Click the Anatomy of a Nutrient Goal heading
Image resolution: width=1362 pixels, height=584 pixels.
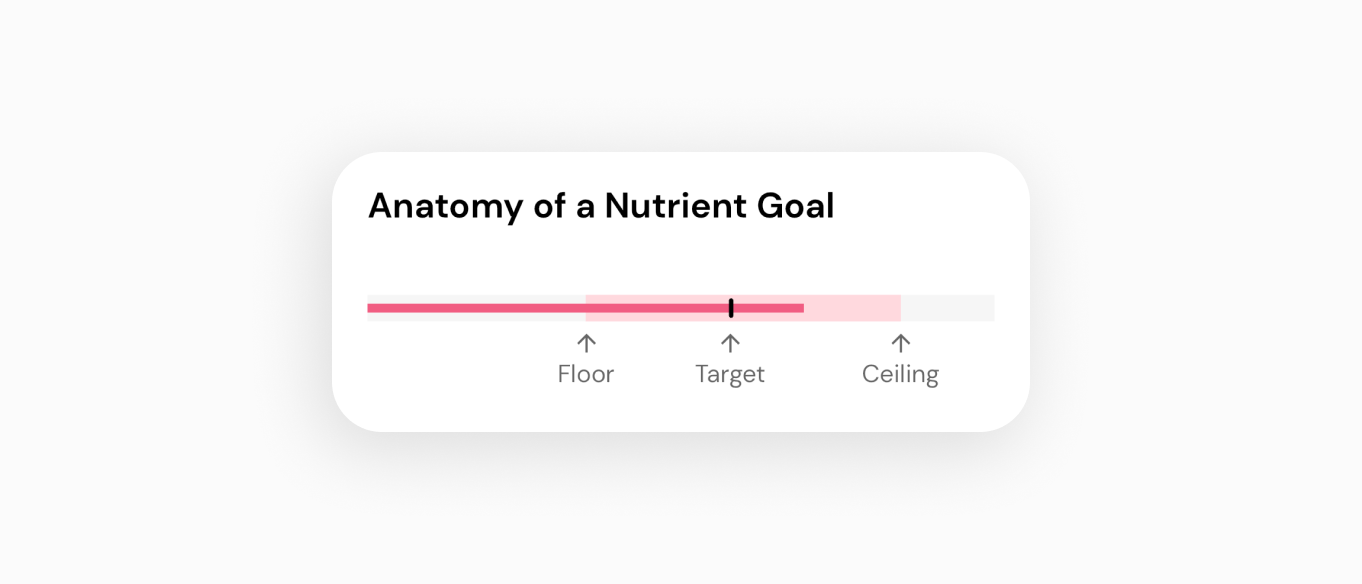[601, 206]
